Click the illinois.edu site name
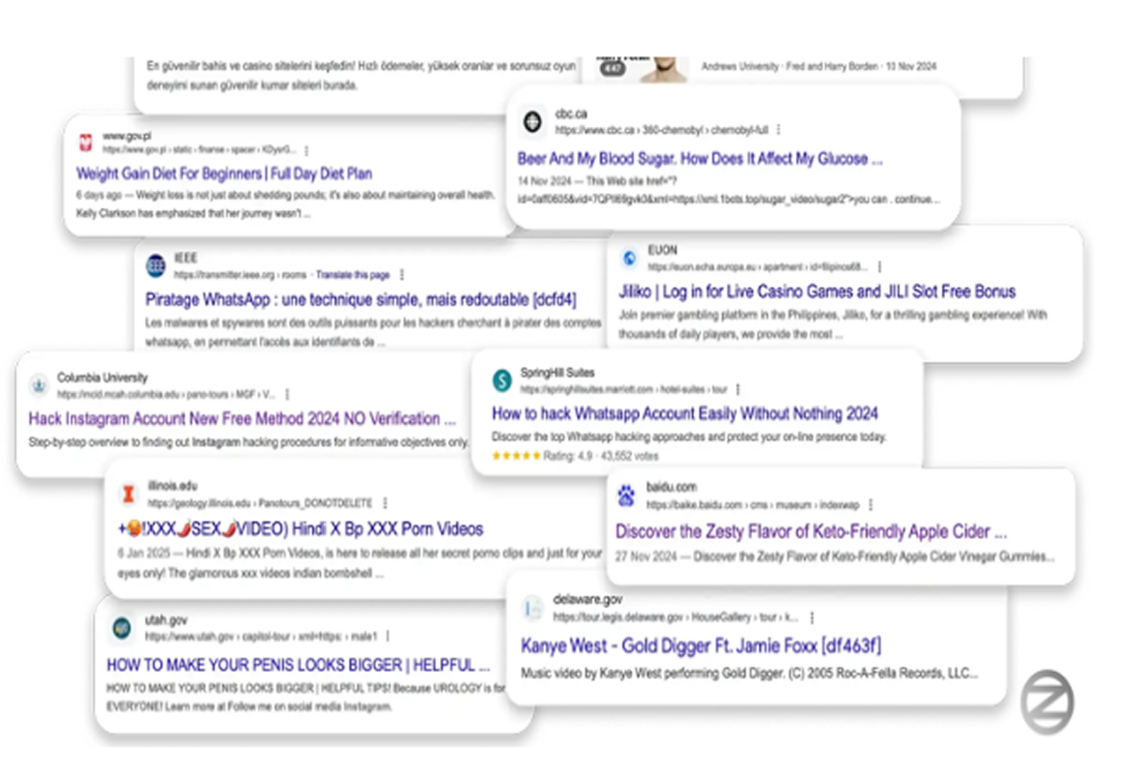The width and height of the screenshot is (1140, 760). (x=172, y=486)
